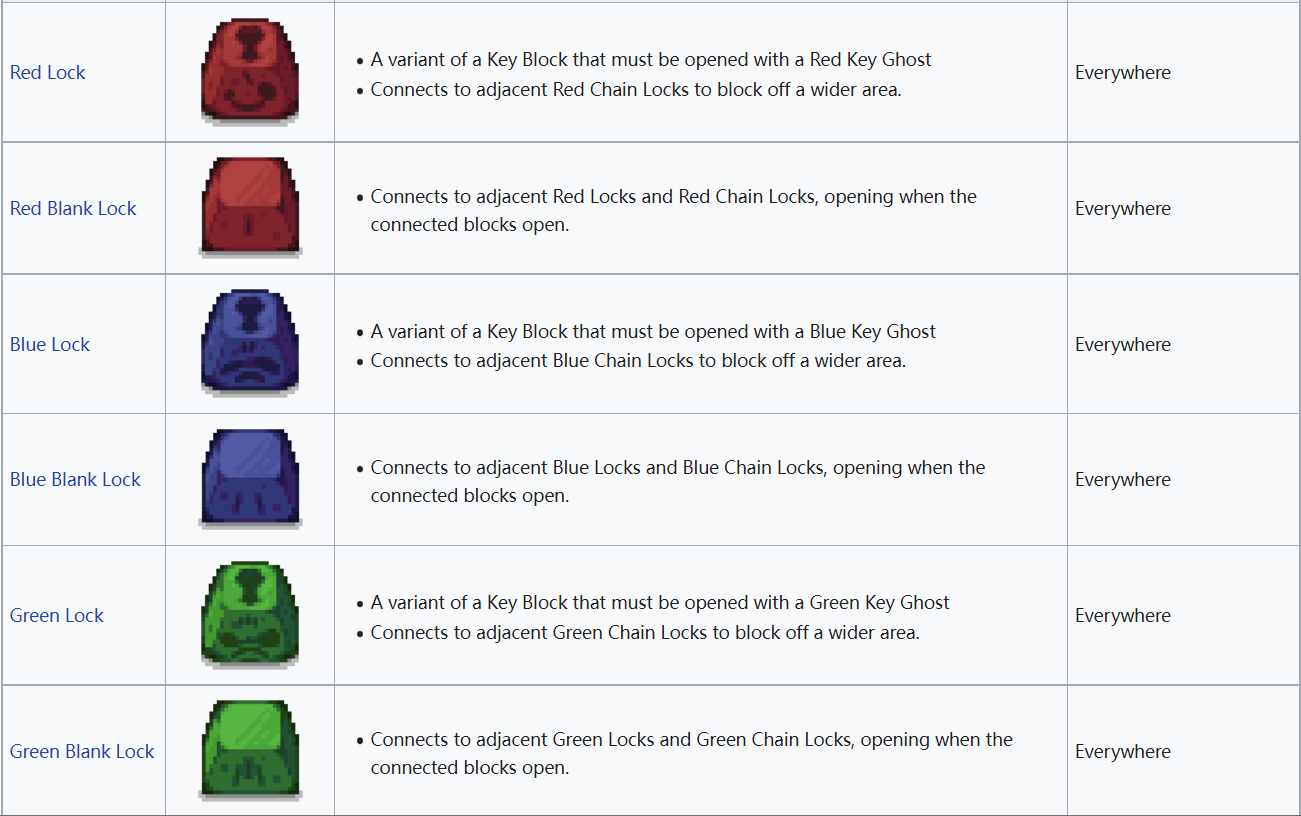Click 'Everywhere' in the Red Lock row
1301x816 pixels.
coord(1123,72)
